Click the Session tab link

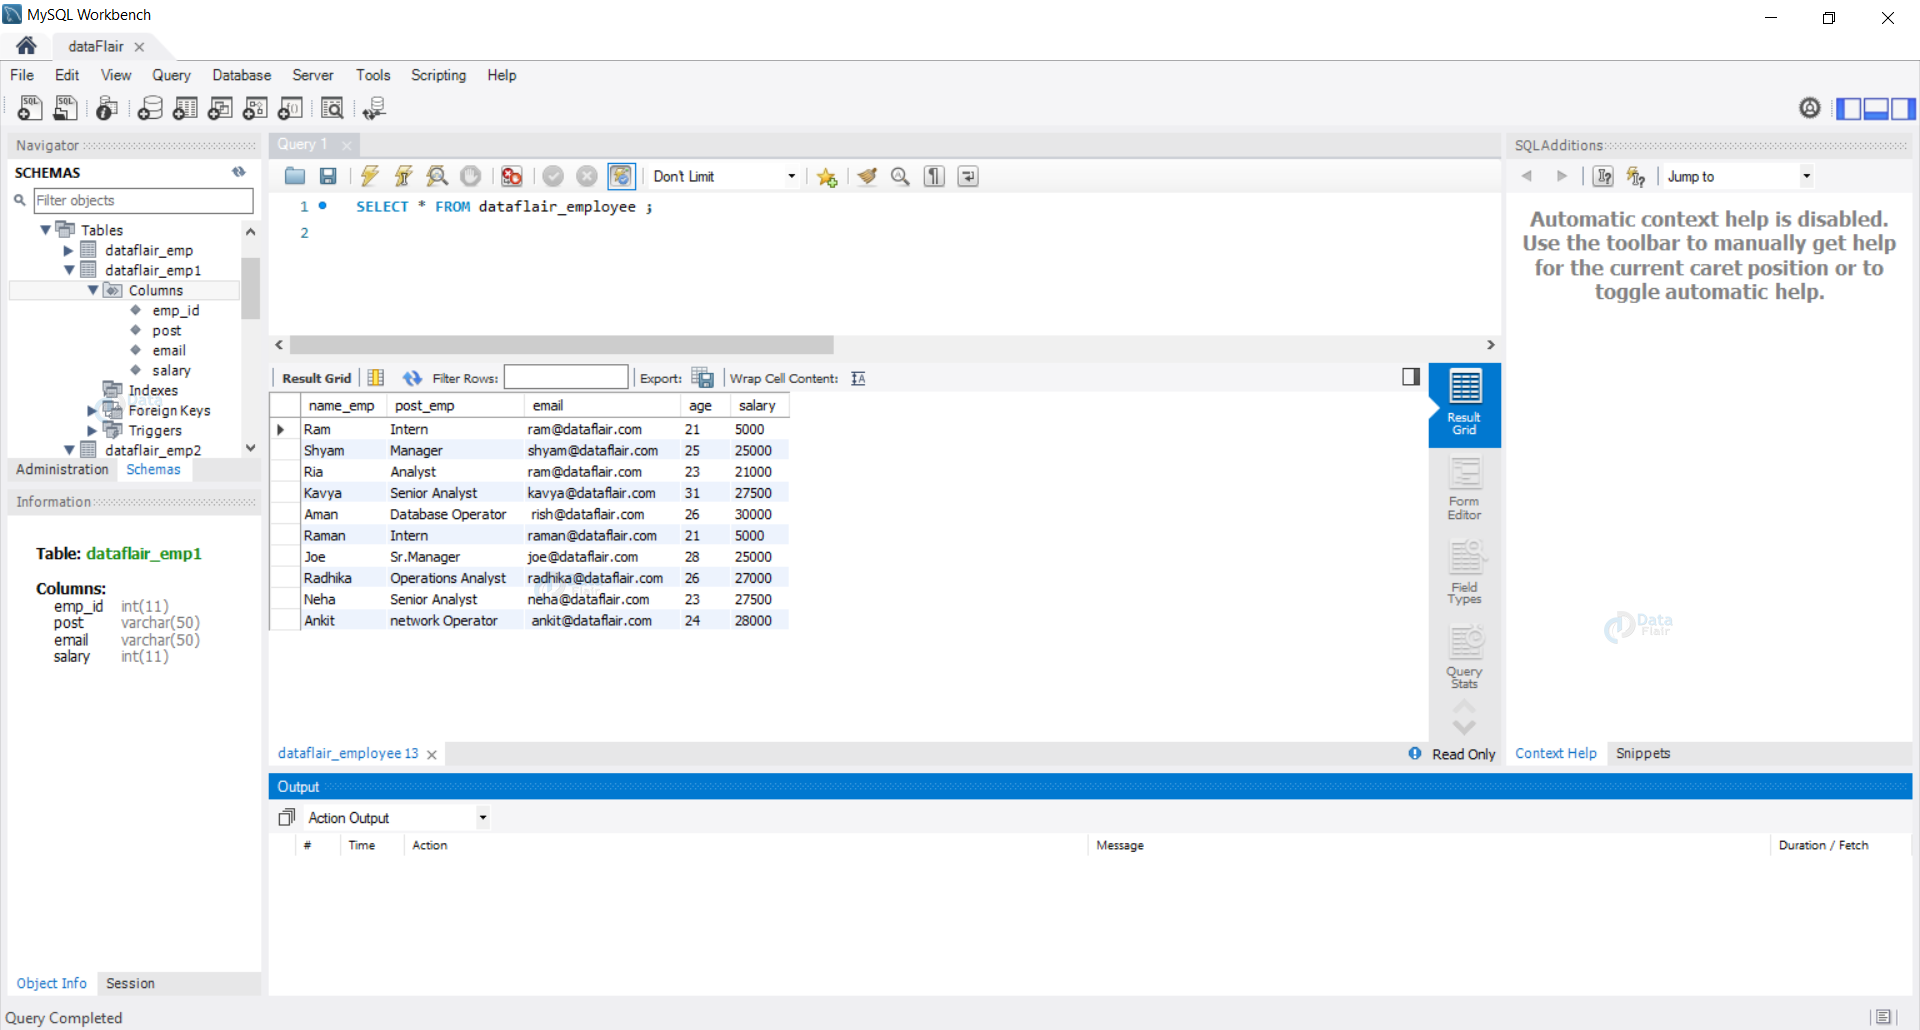coord(130,983)
